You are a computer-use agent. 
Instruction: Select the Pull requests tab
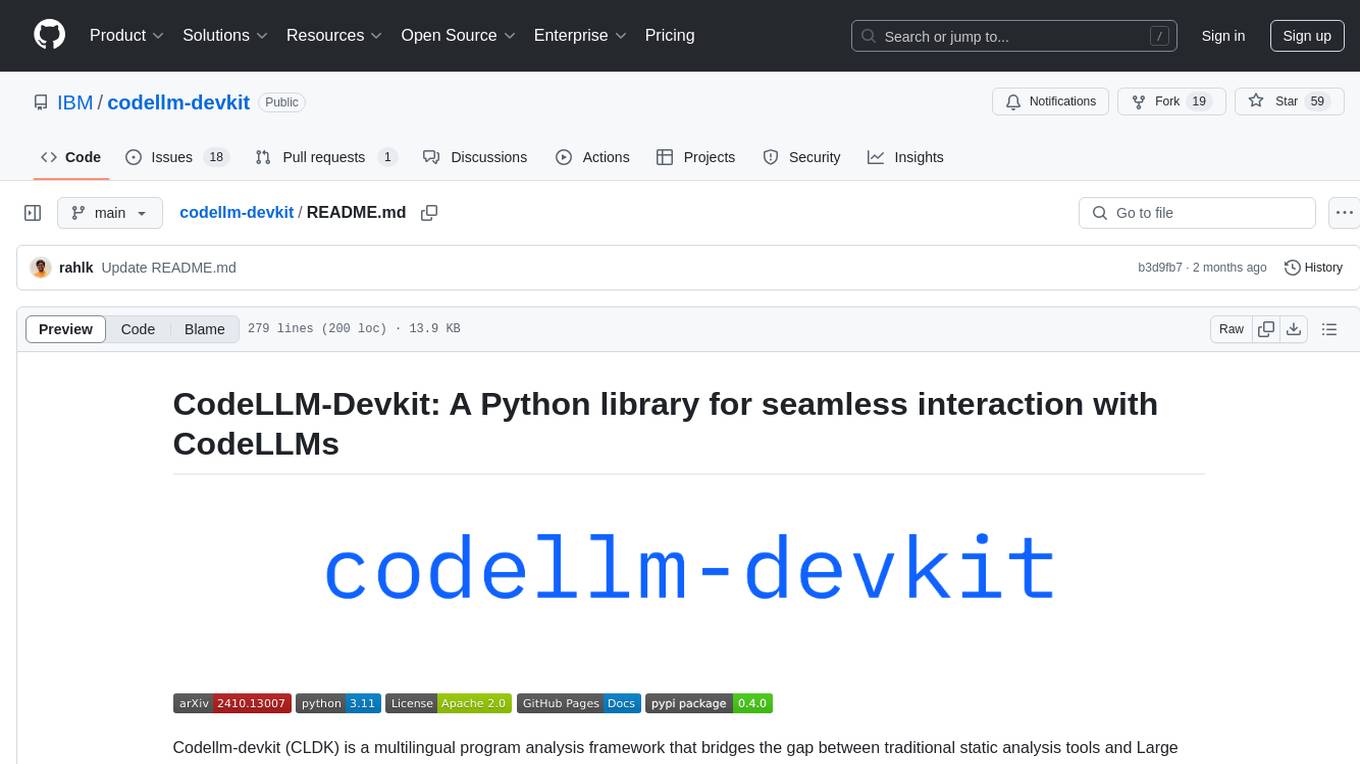coord(326,157)
